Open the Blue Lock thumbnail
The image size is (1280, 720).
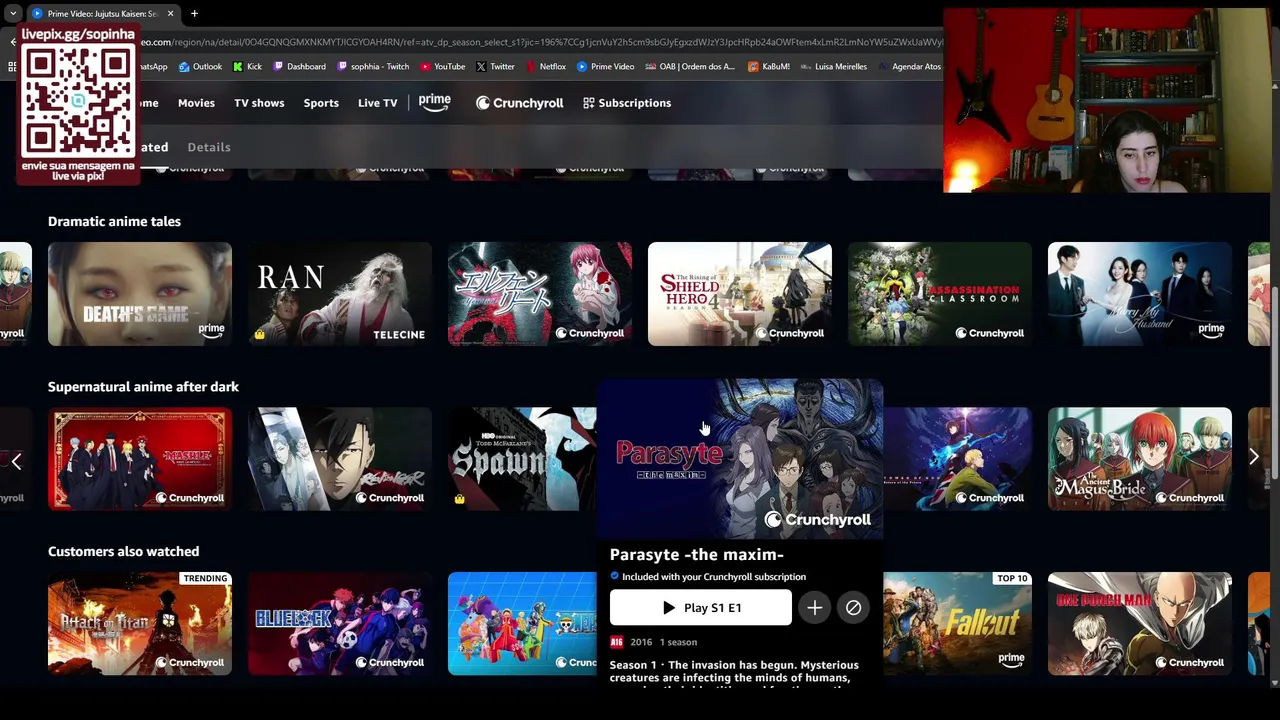[x=340, y=624]
